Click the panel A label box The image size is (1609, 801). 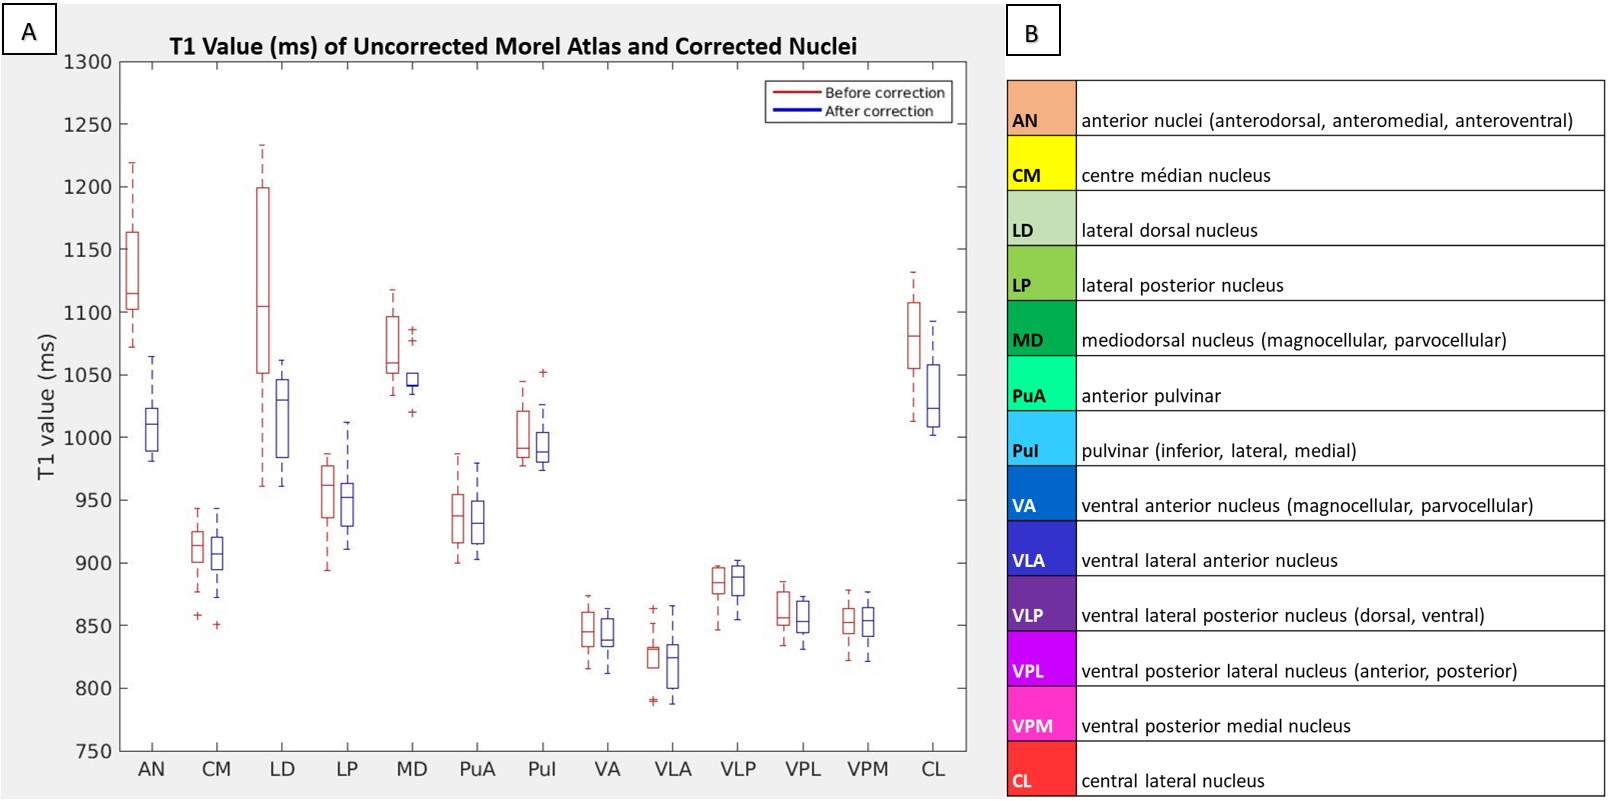pos(29,30)
